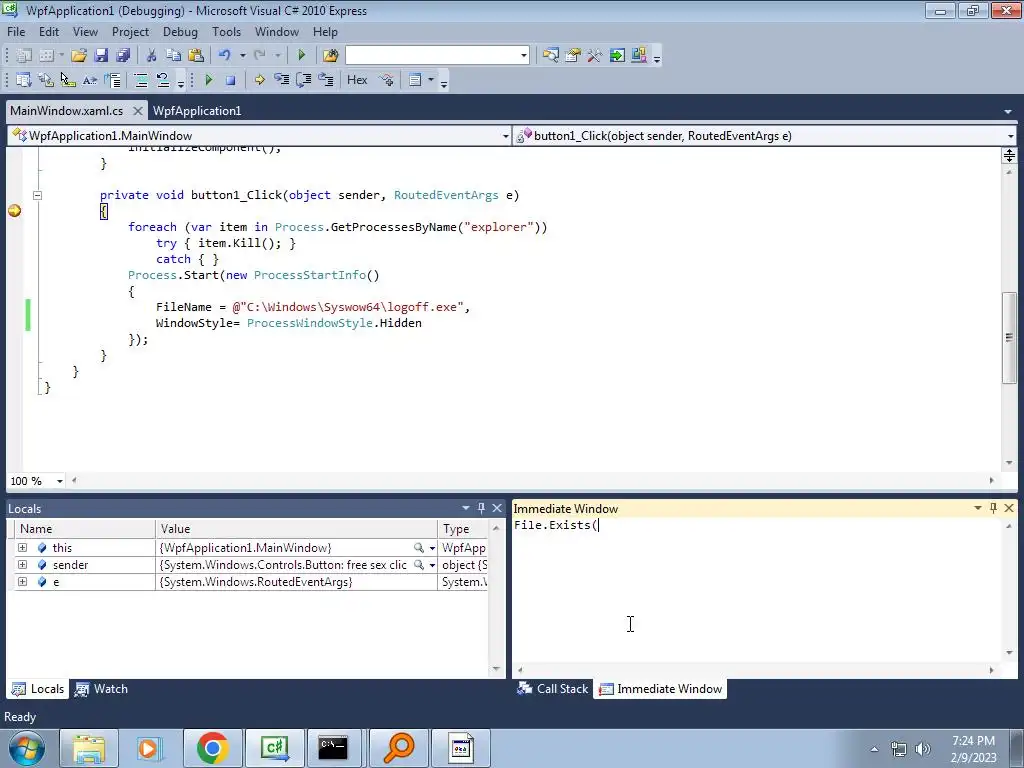Cut selection with the scissors icon

point(152,56)
